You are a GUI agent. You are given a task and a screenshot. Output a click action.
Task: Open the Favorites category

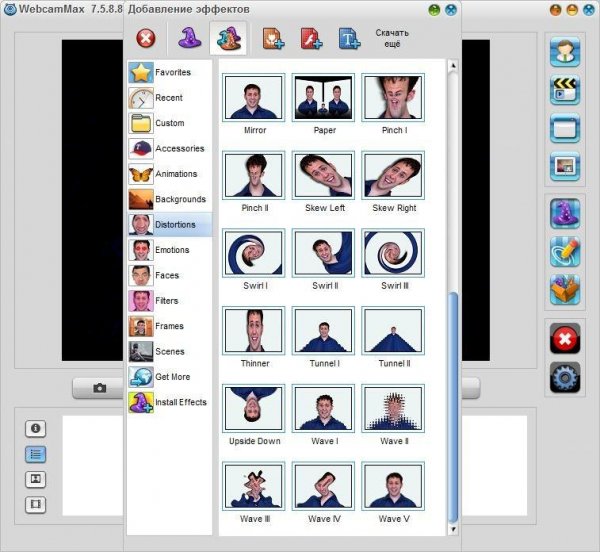170,72
